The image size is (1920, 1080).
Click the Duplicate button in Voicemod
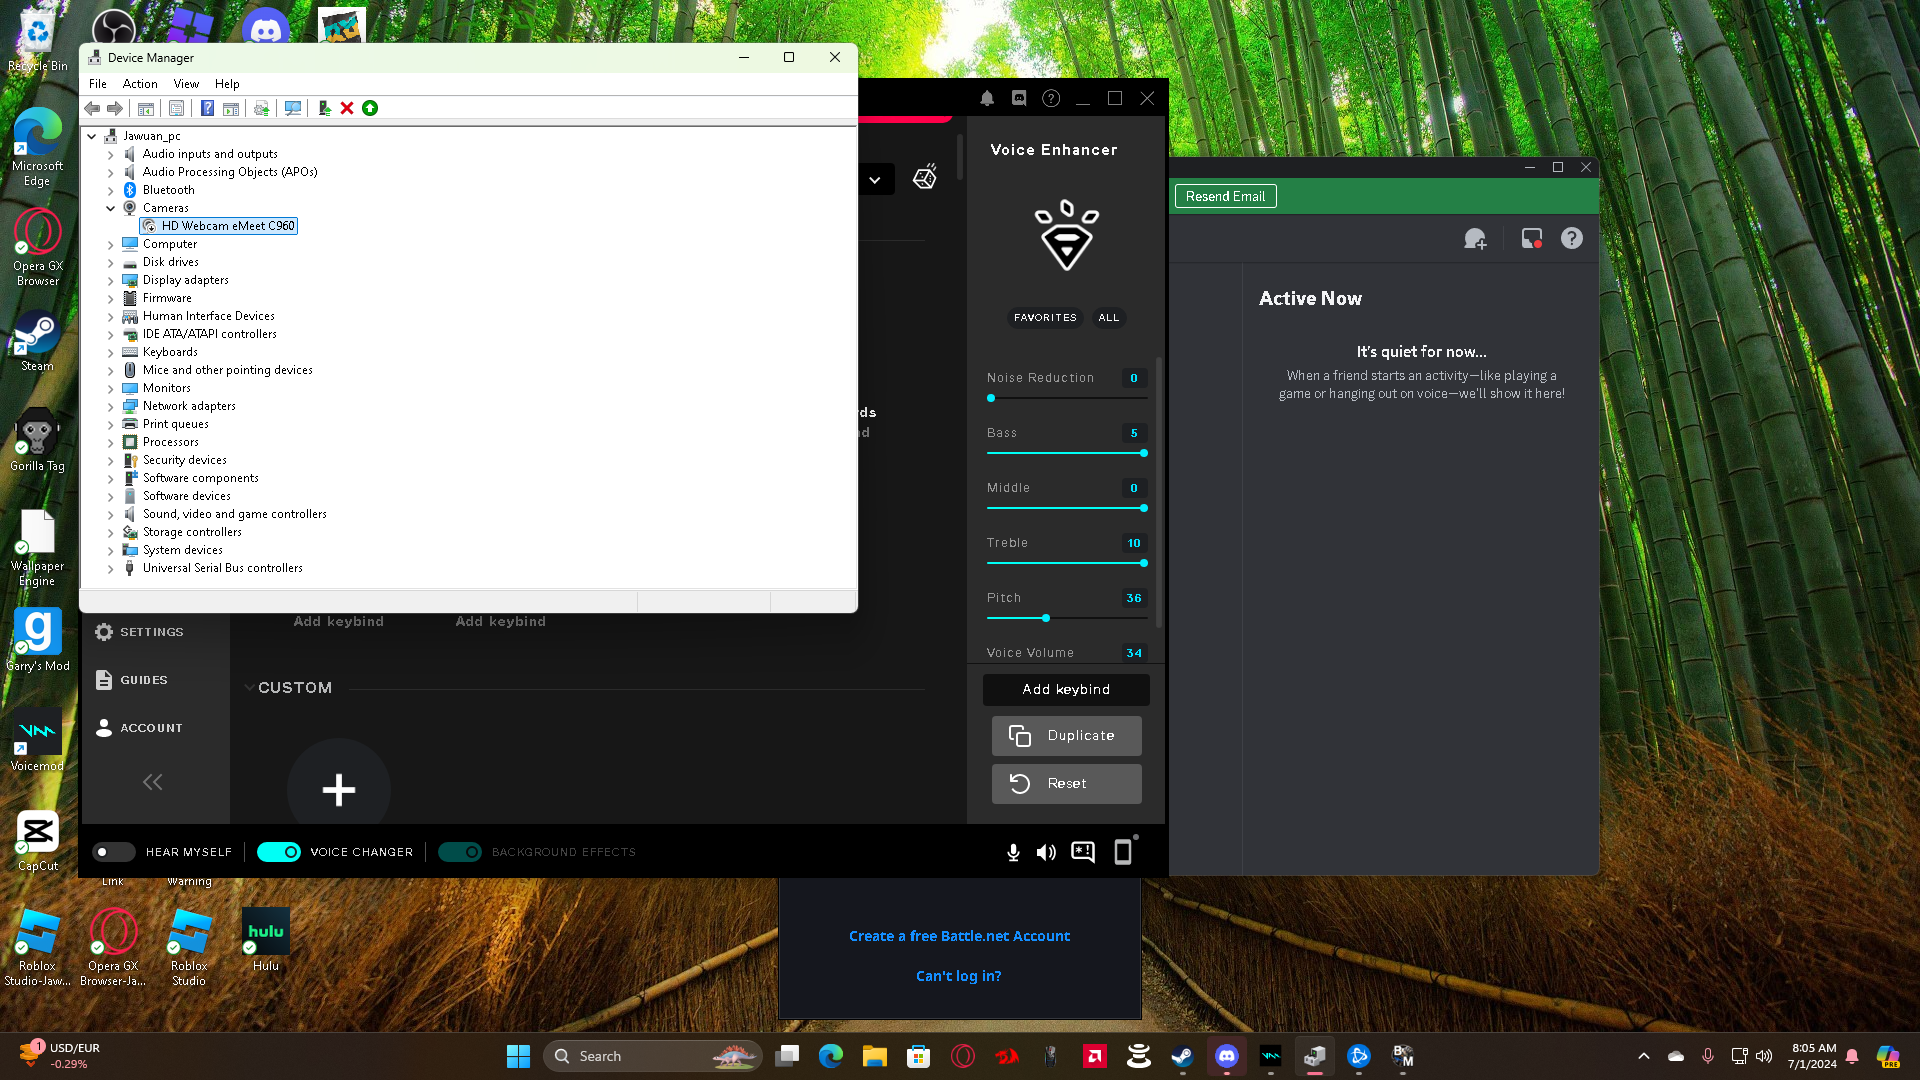point(1066,736)
